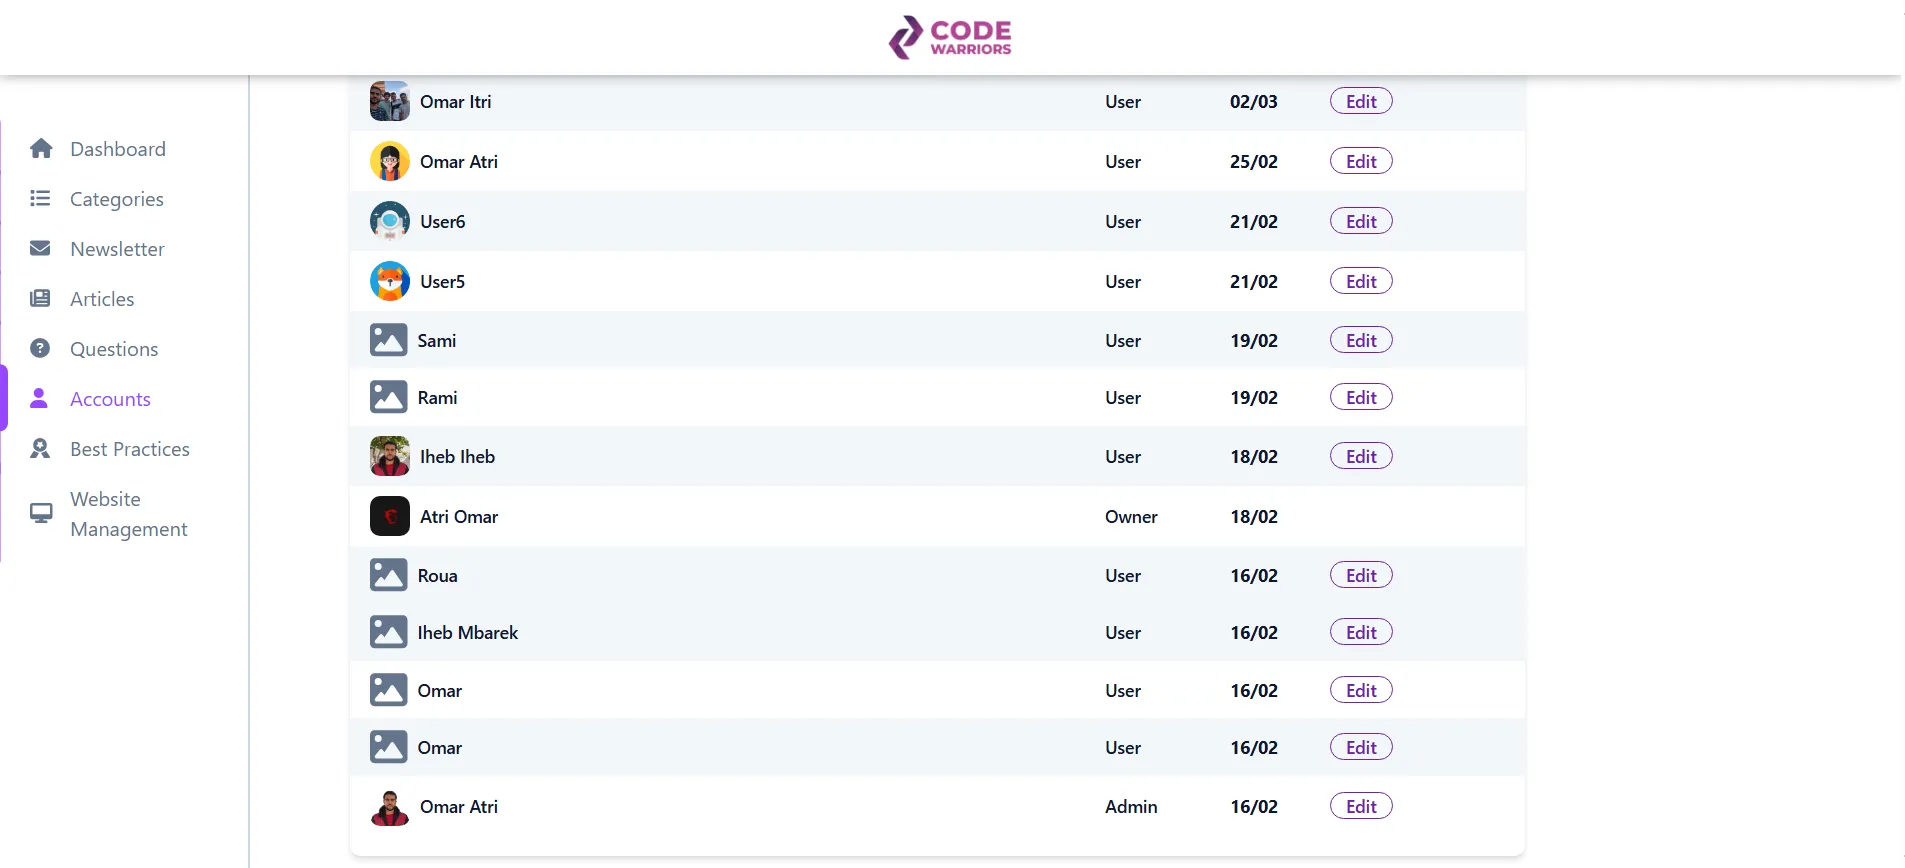1905x868 pixels.
Task: Open the Website Management page
Action: [x=128, y=514]
